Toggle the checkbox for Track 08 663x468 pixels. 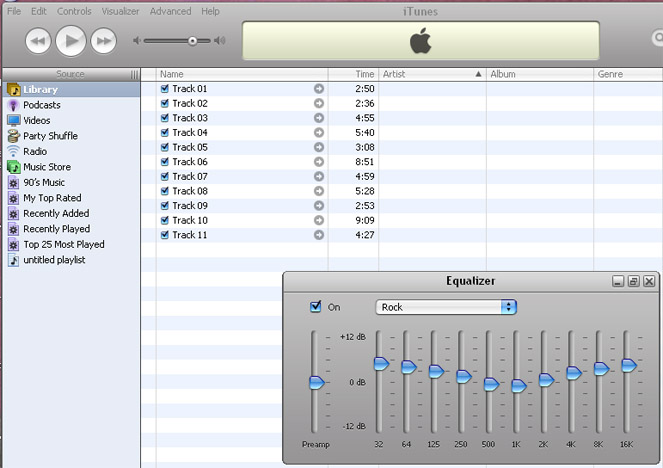coord(165,191)
